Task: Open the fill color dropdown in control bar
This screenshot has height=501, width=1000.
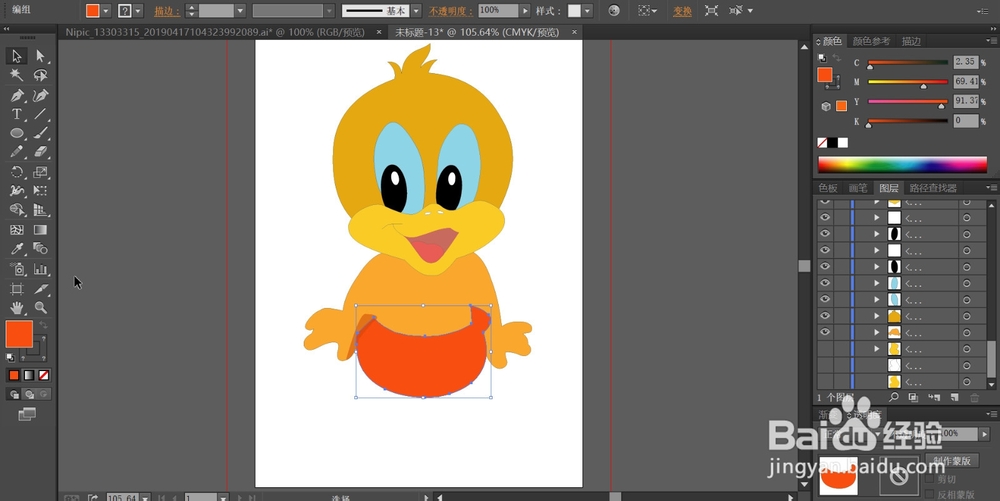Action: coord(106,11)
